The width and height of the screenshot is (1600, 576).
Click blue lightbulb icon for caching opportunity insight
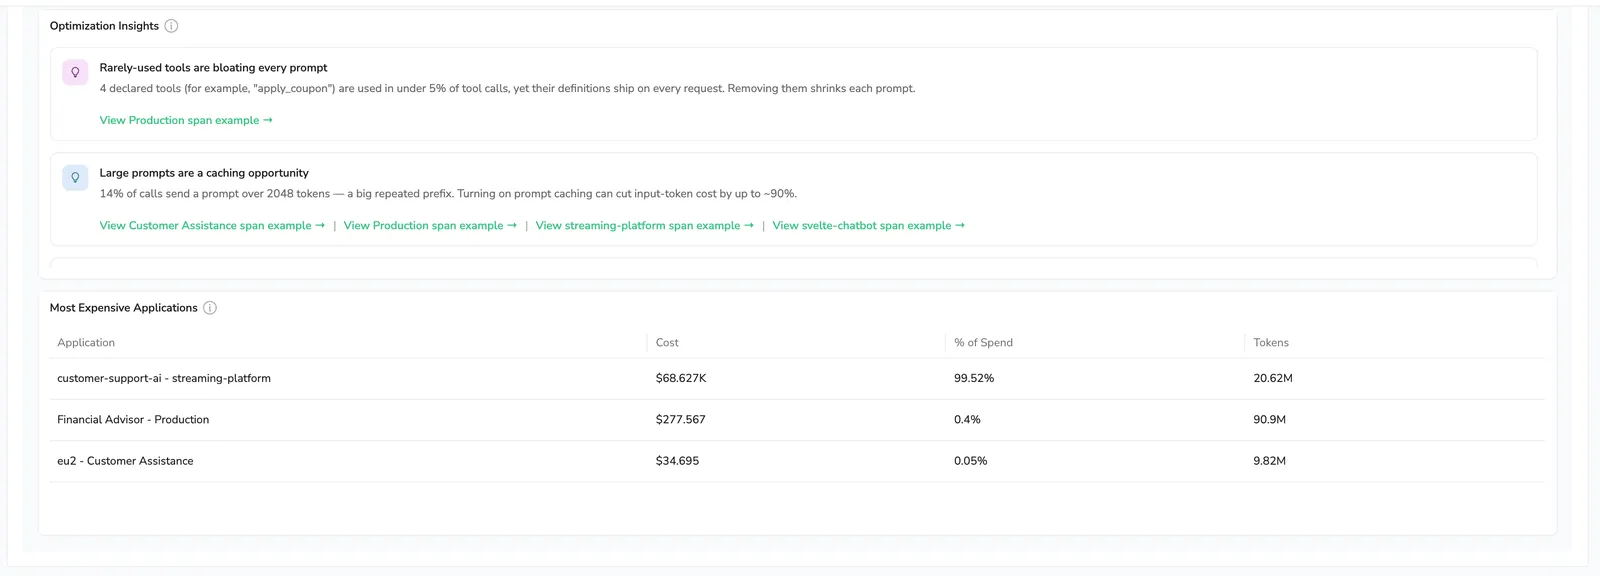coord(75,177)
